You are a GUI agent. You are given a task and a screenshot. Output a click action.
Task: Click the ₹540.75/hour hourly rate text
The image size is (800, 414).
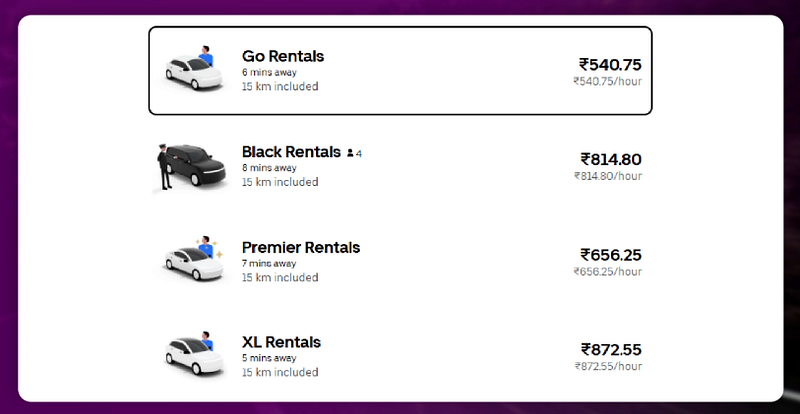608,81
